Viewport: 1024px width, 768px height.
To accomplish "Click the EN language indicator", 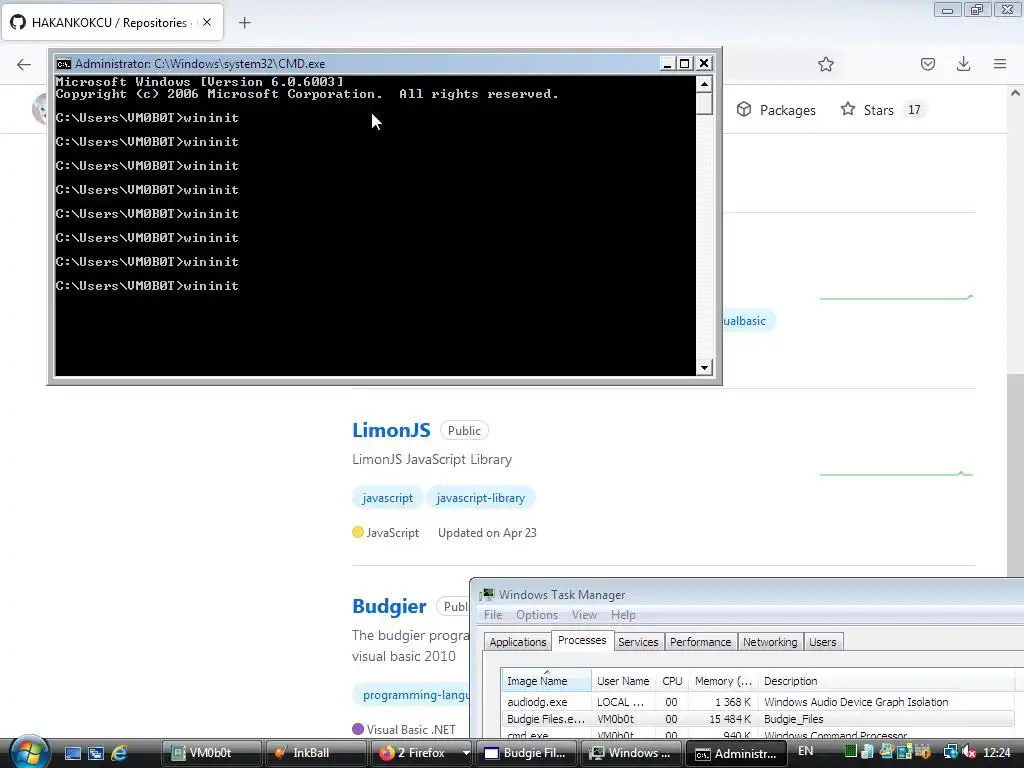I will click(806, 751).
